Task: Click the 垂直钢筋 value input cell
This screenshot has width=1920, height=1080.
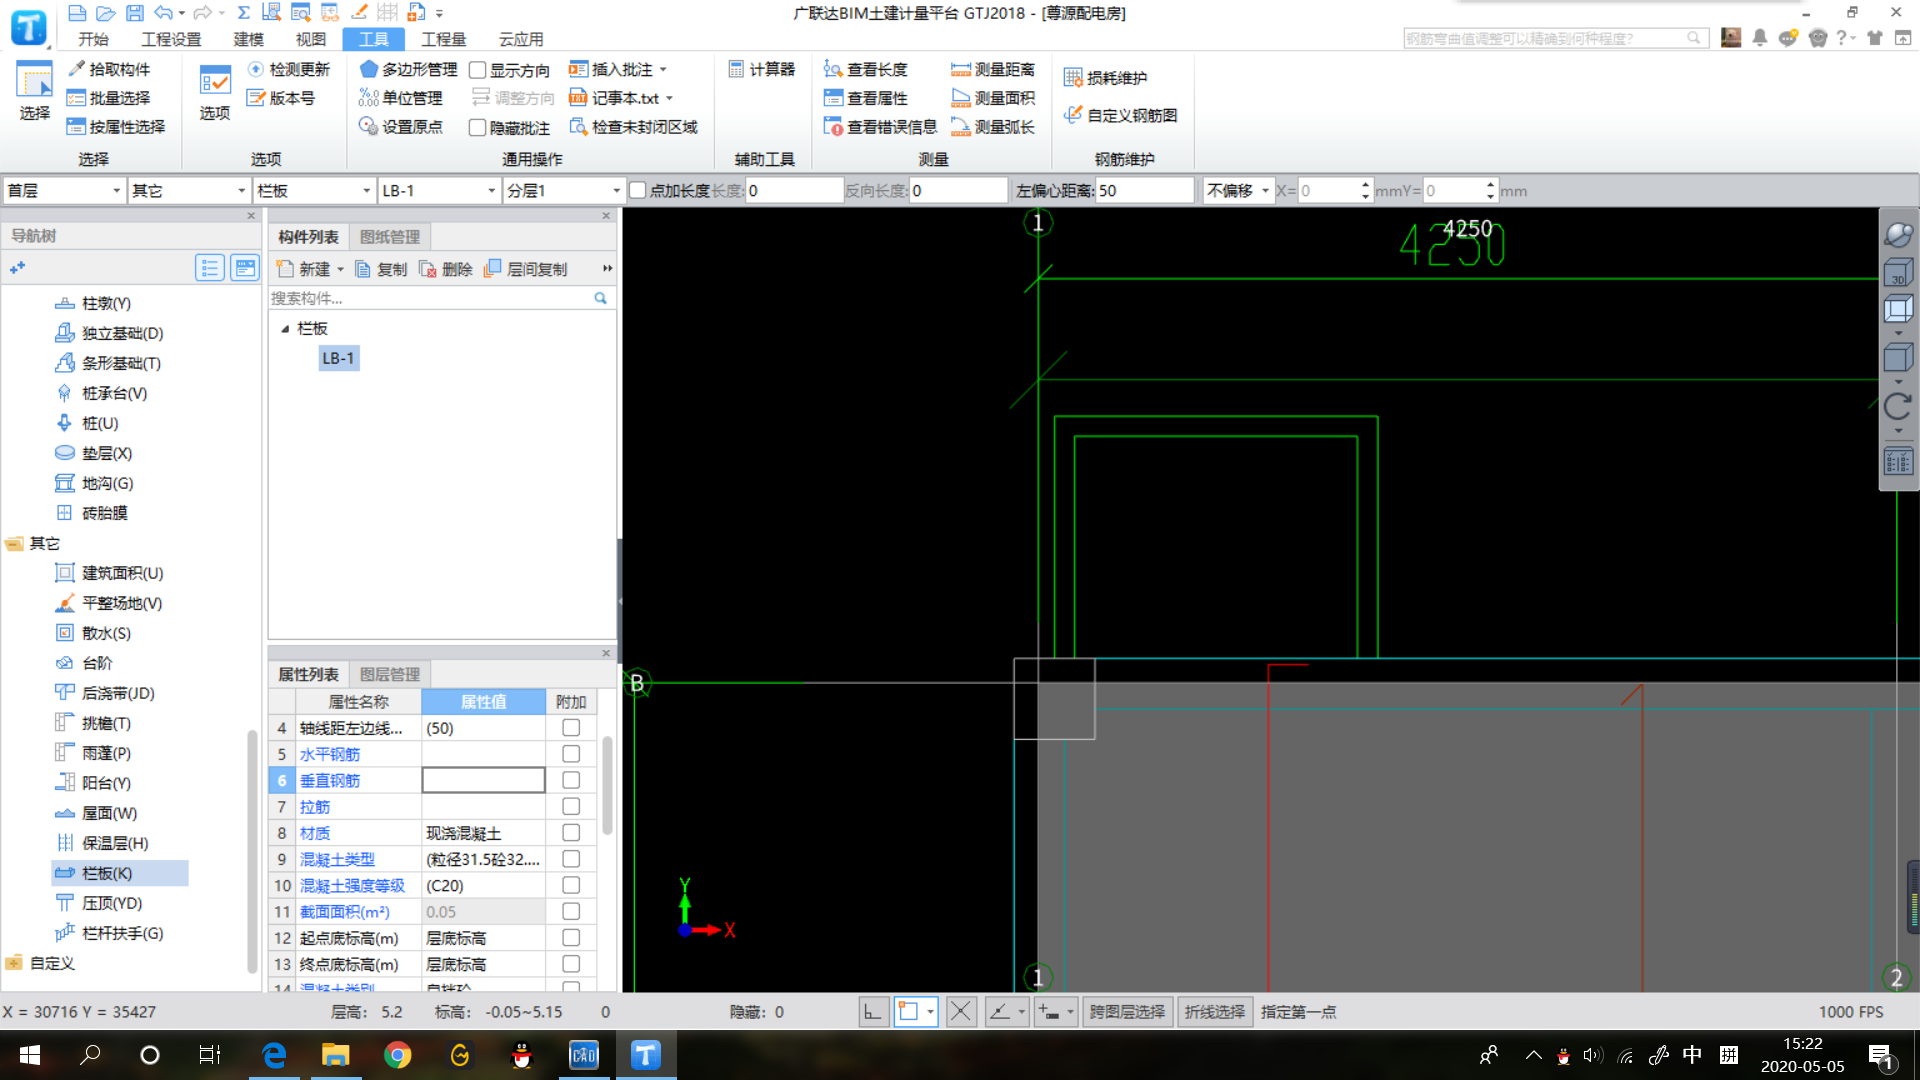Action: pos(483,781)
